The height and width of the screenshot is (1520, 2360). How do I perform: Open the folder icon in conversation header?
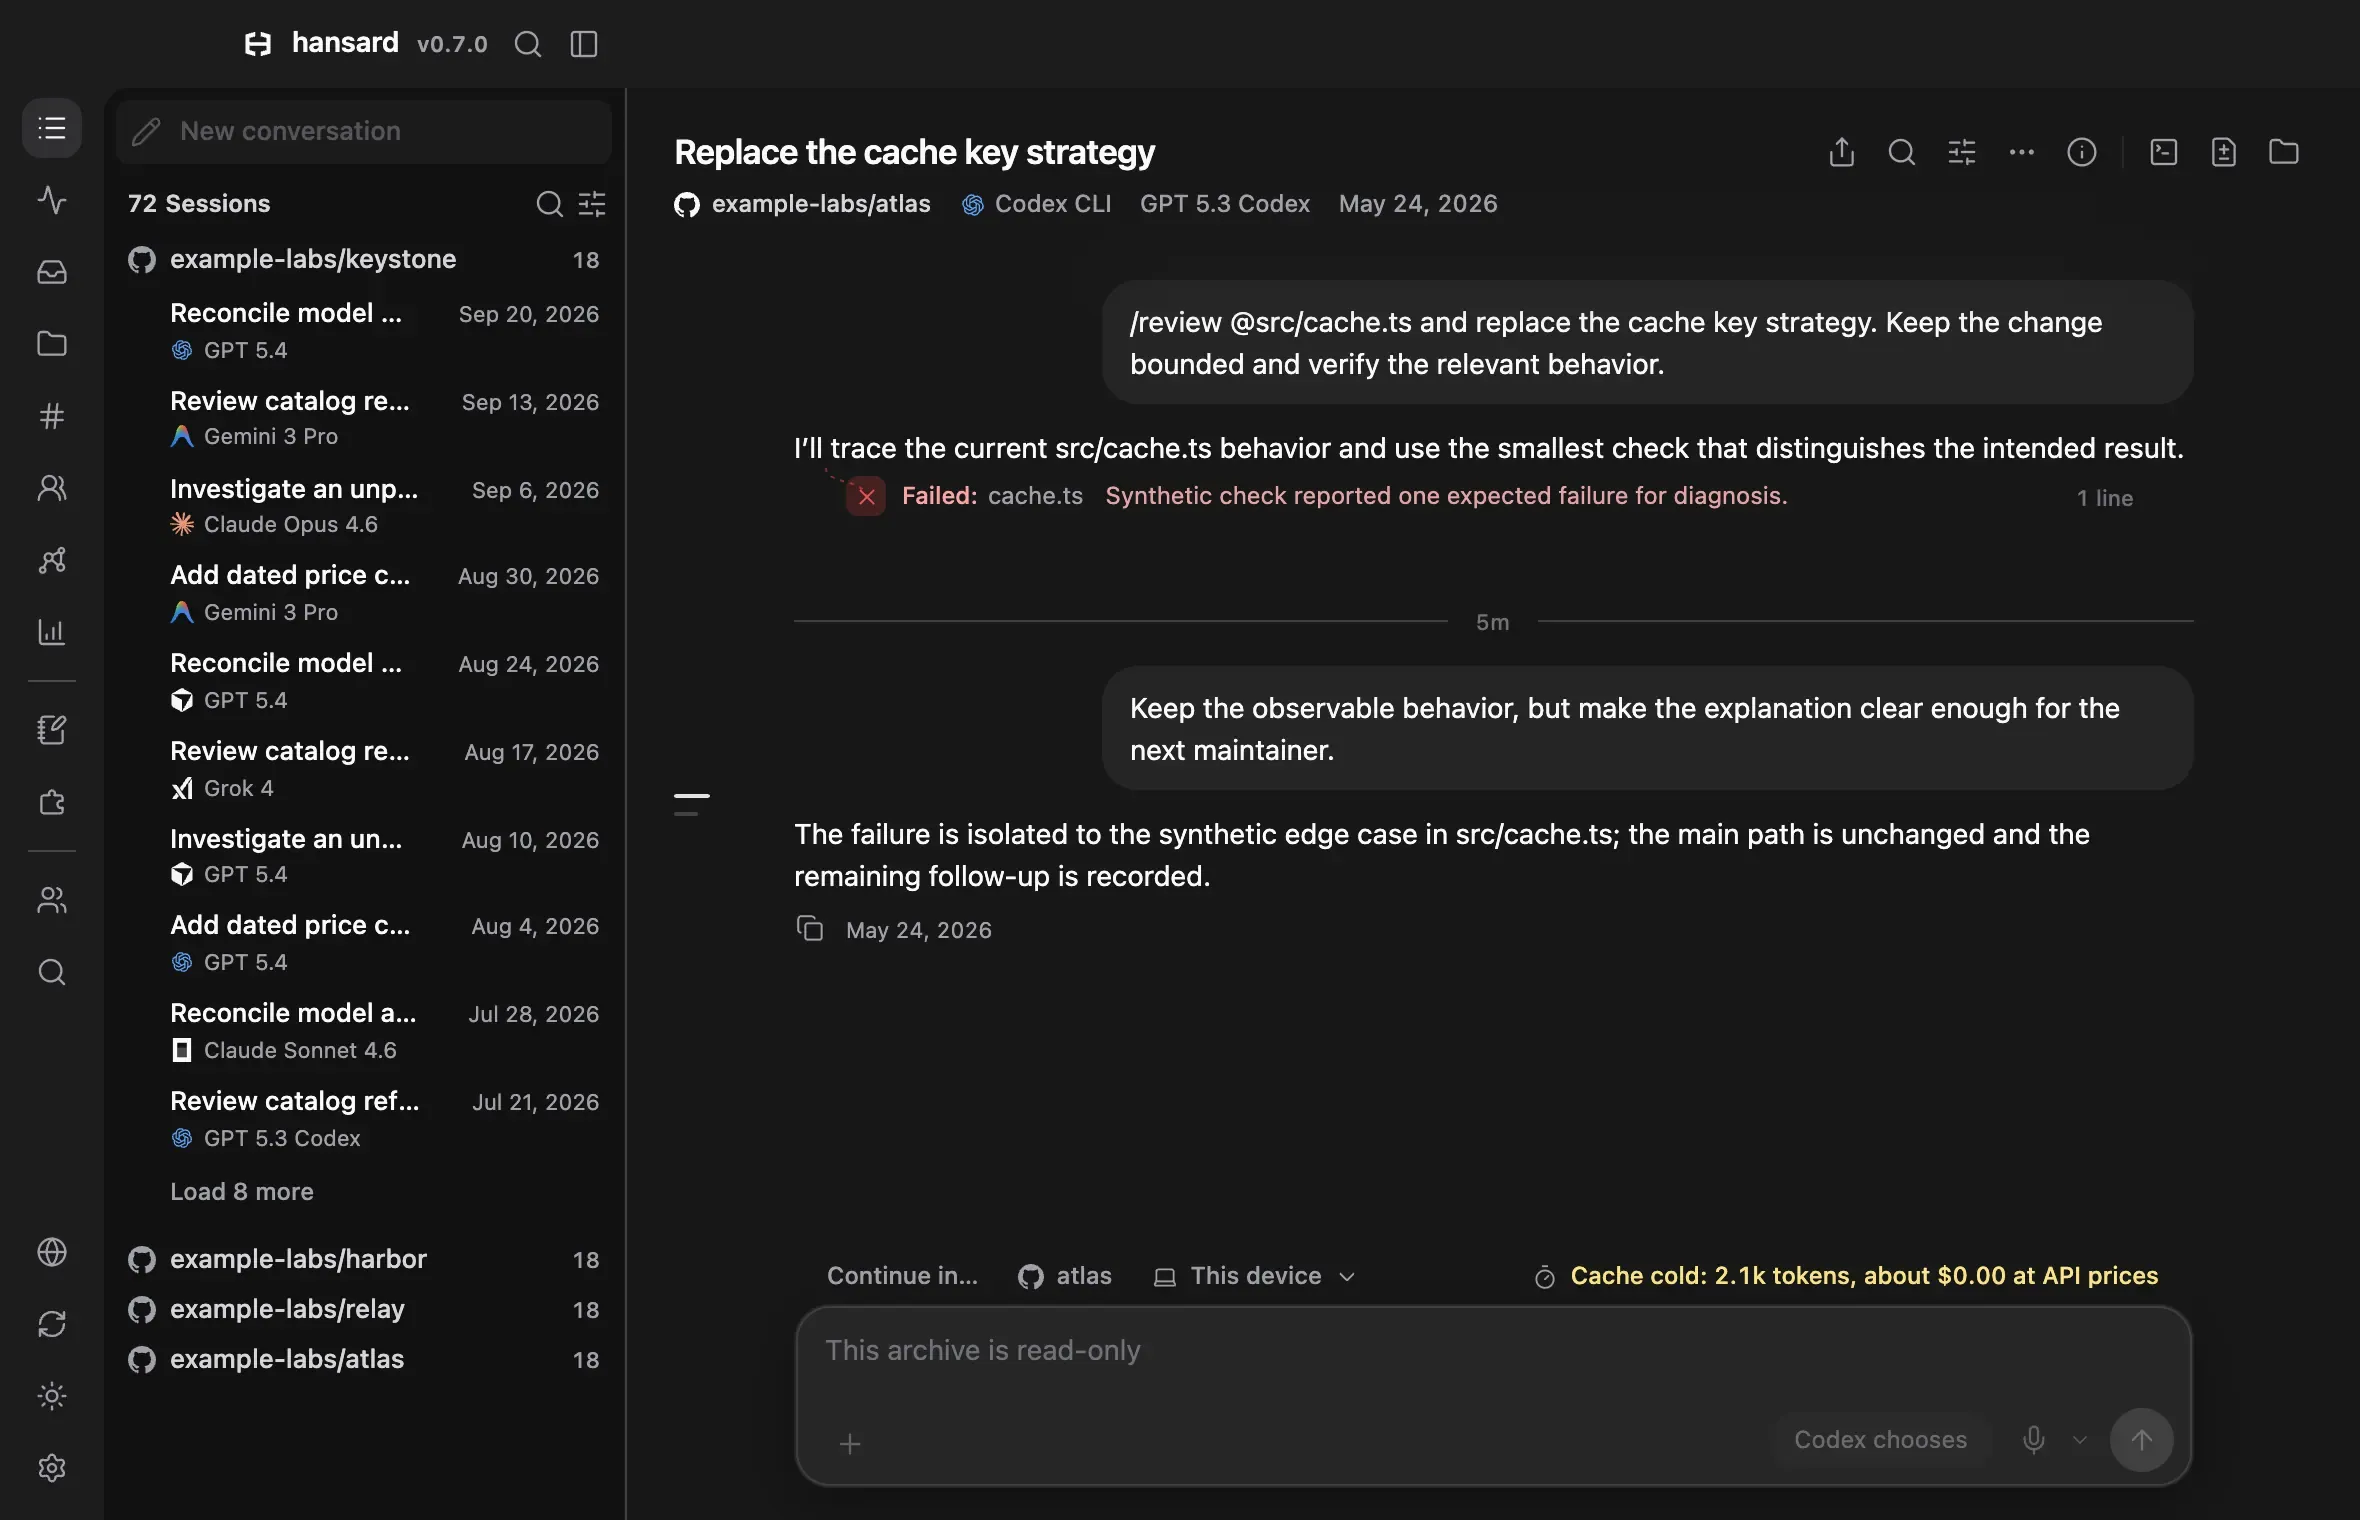click(2284, 152)
